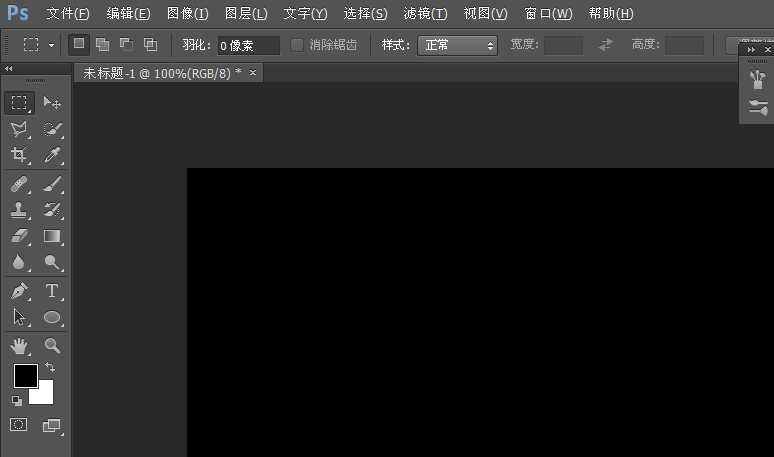This screenshot has width=774, height=457.
Task: Open the 选择(S) menu
Action: click(365, 14)
